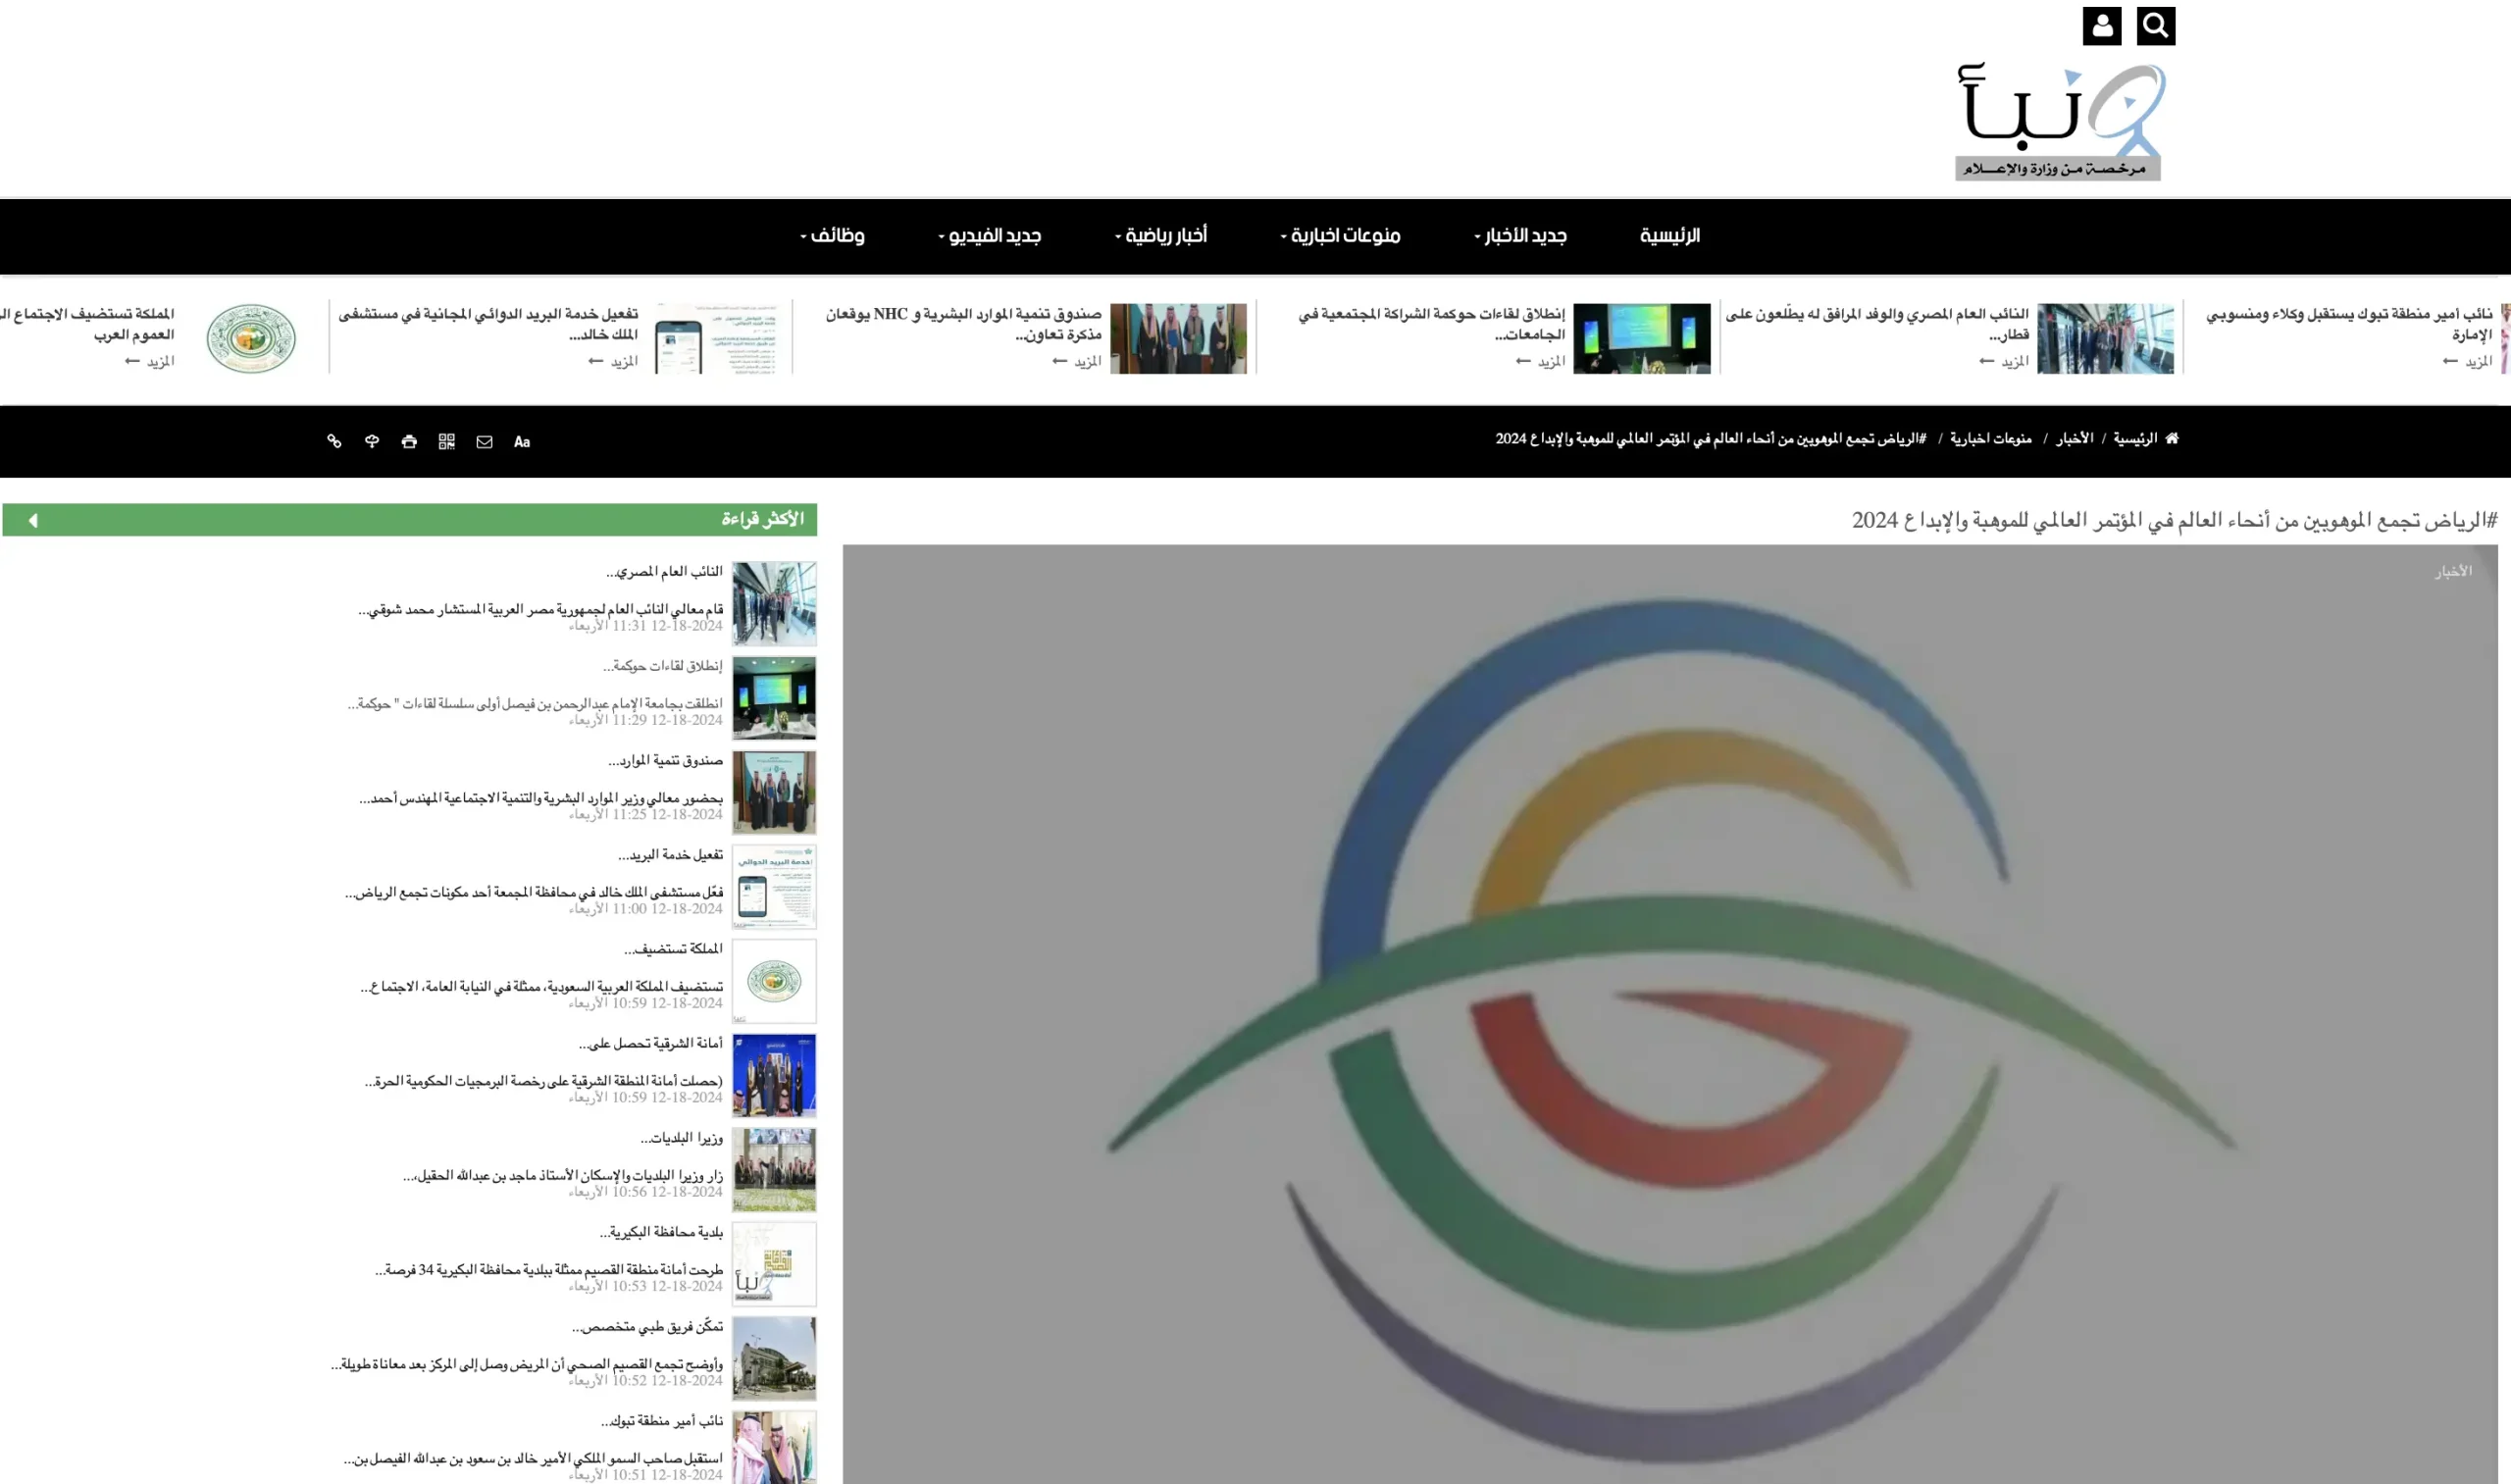Click the search magnifier icon in the header

pos(2155,26)
